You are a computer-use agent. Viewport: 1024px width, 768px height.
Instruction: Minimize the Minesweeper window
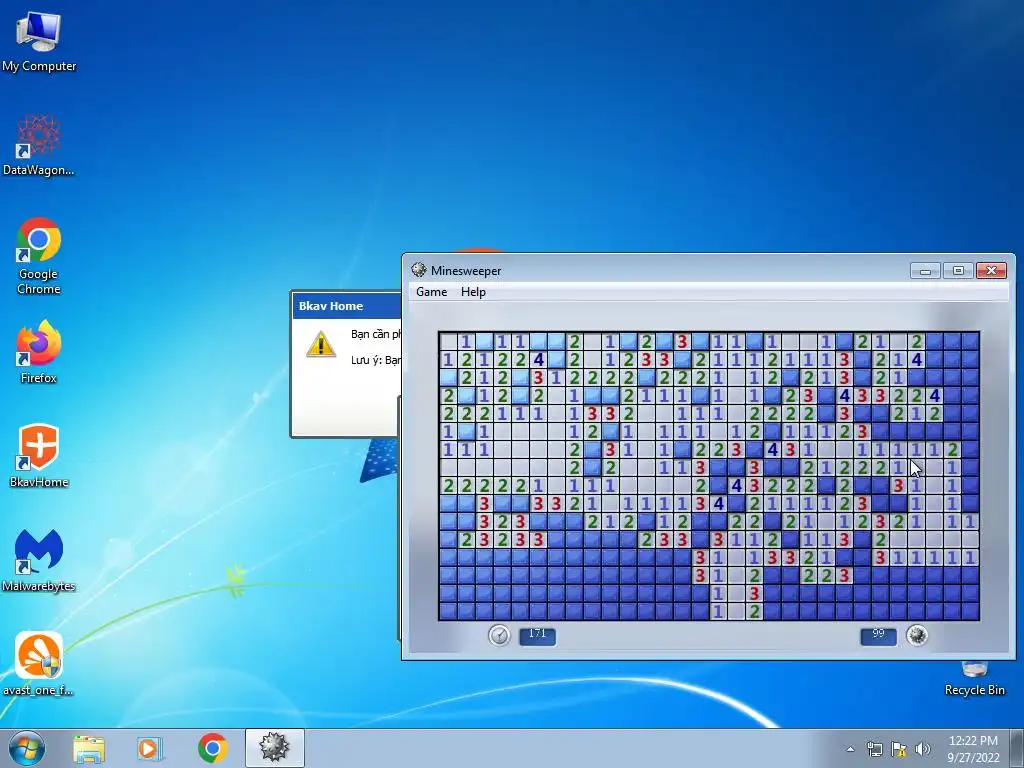[x=925, y=270]
